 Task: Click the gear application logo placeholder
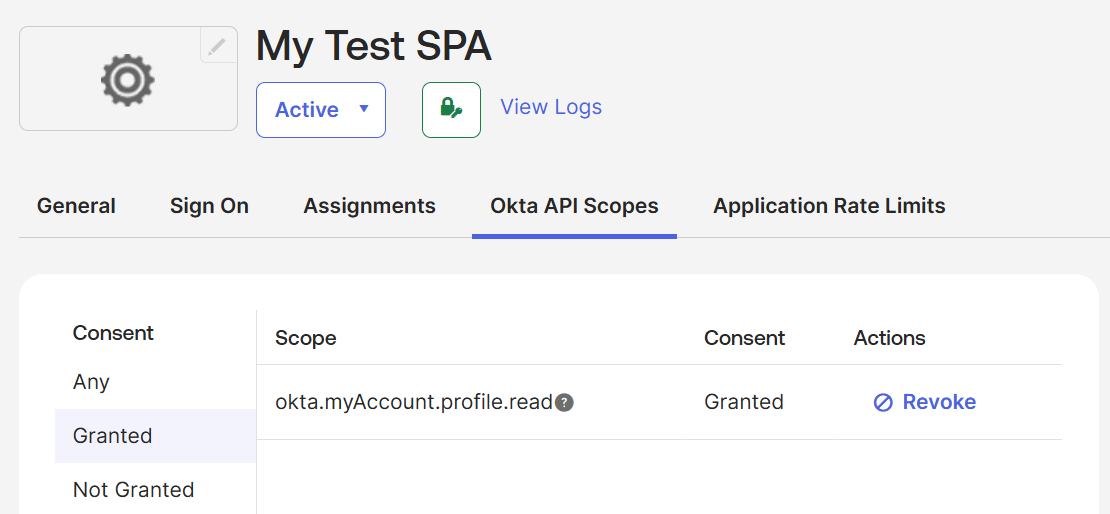(127, 80)
